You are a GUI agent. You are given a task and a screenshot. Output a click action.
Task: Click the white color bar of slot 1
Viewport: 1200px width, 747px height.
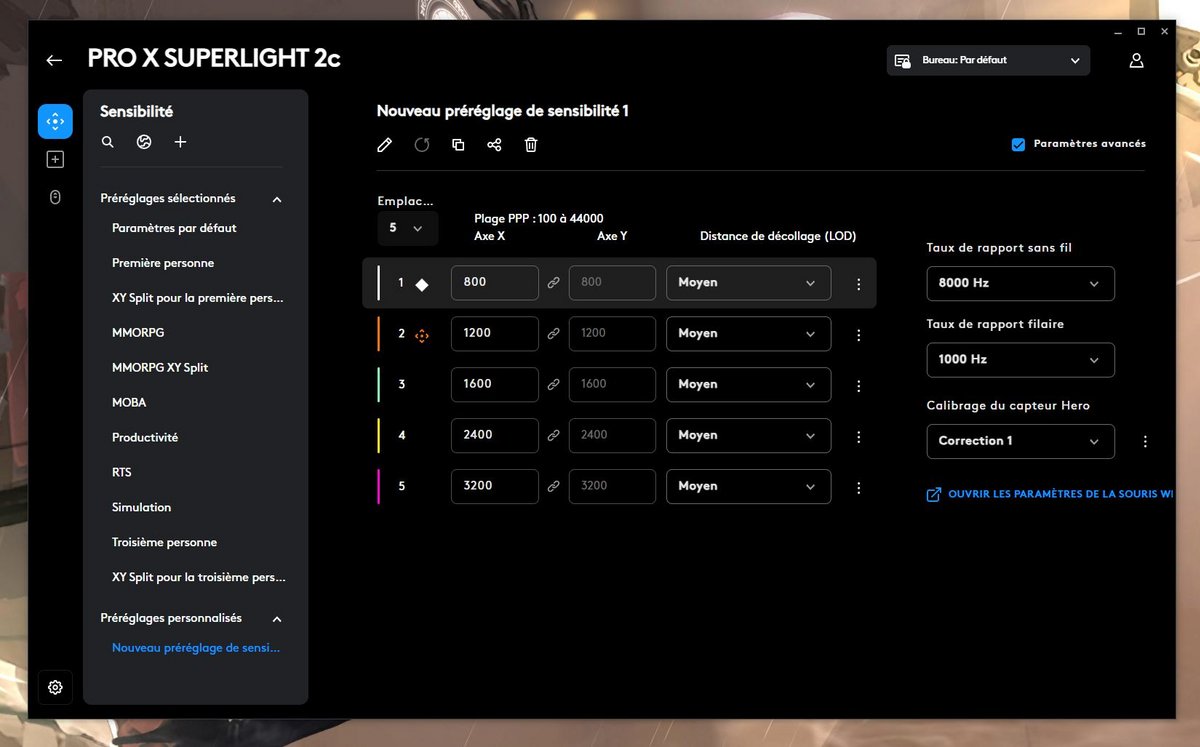coord(379,283)
